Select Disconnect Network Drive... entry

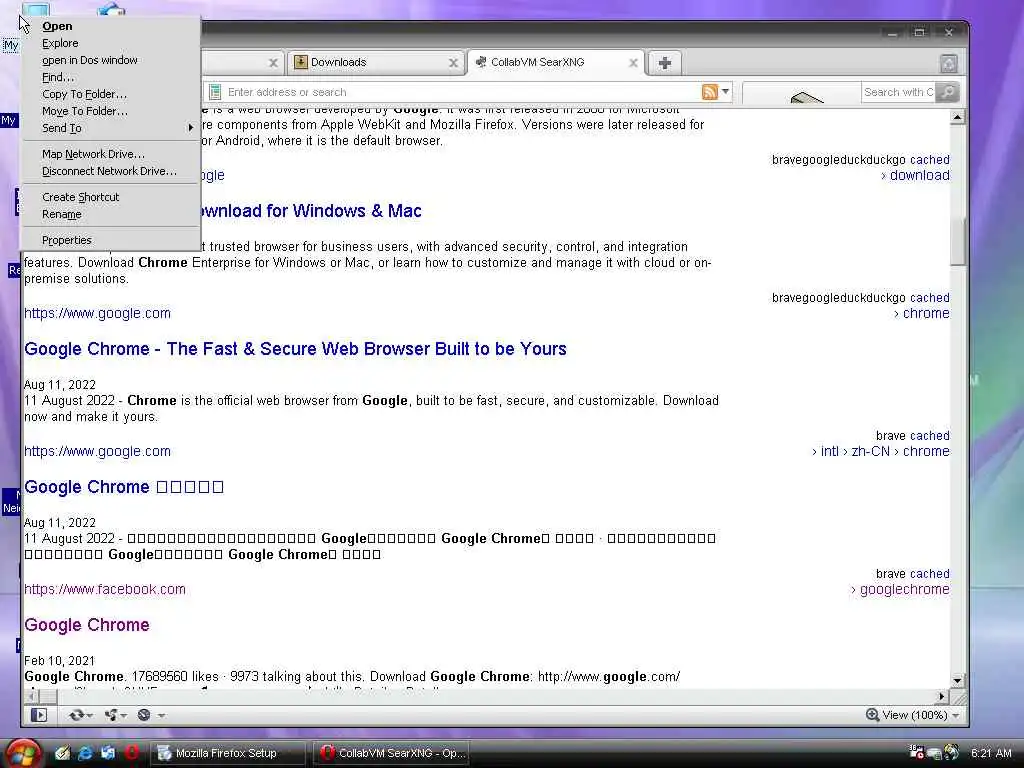(111, 171)
